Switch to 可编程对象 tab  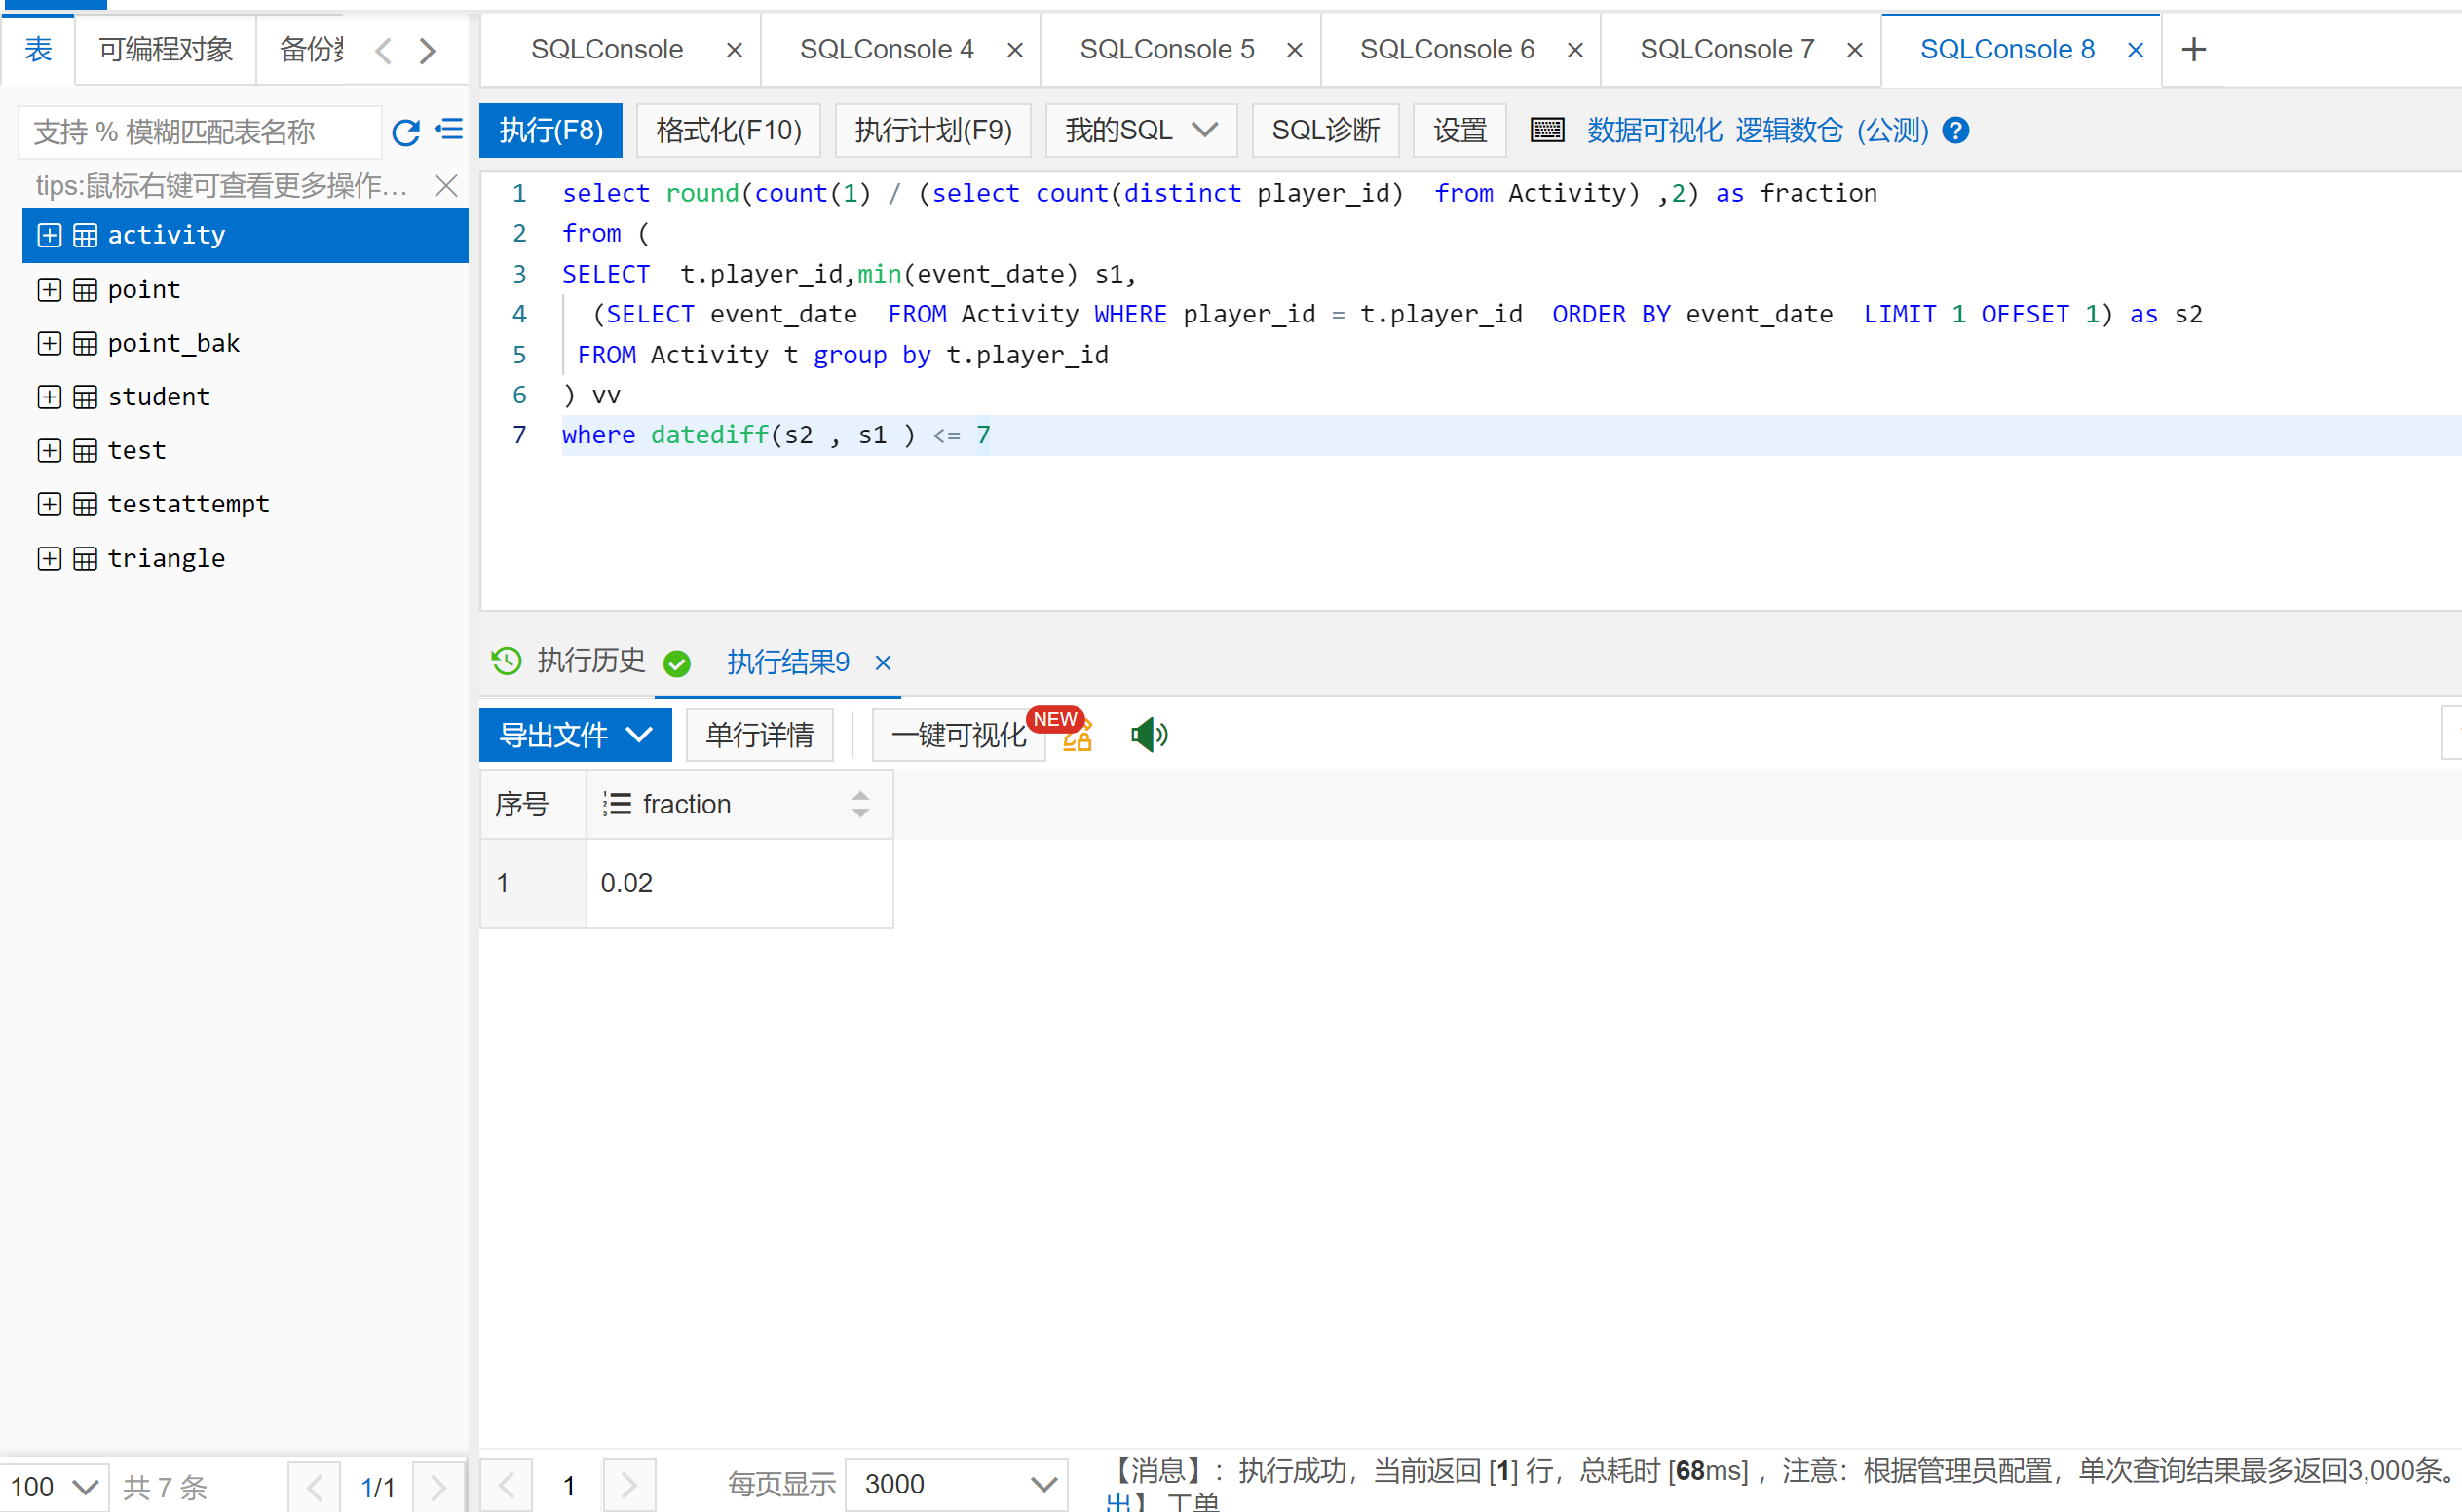click(165, 49)
